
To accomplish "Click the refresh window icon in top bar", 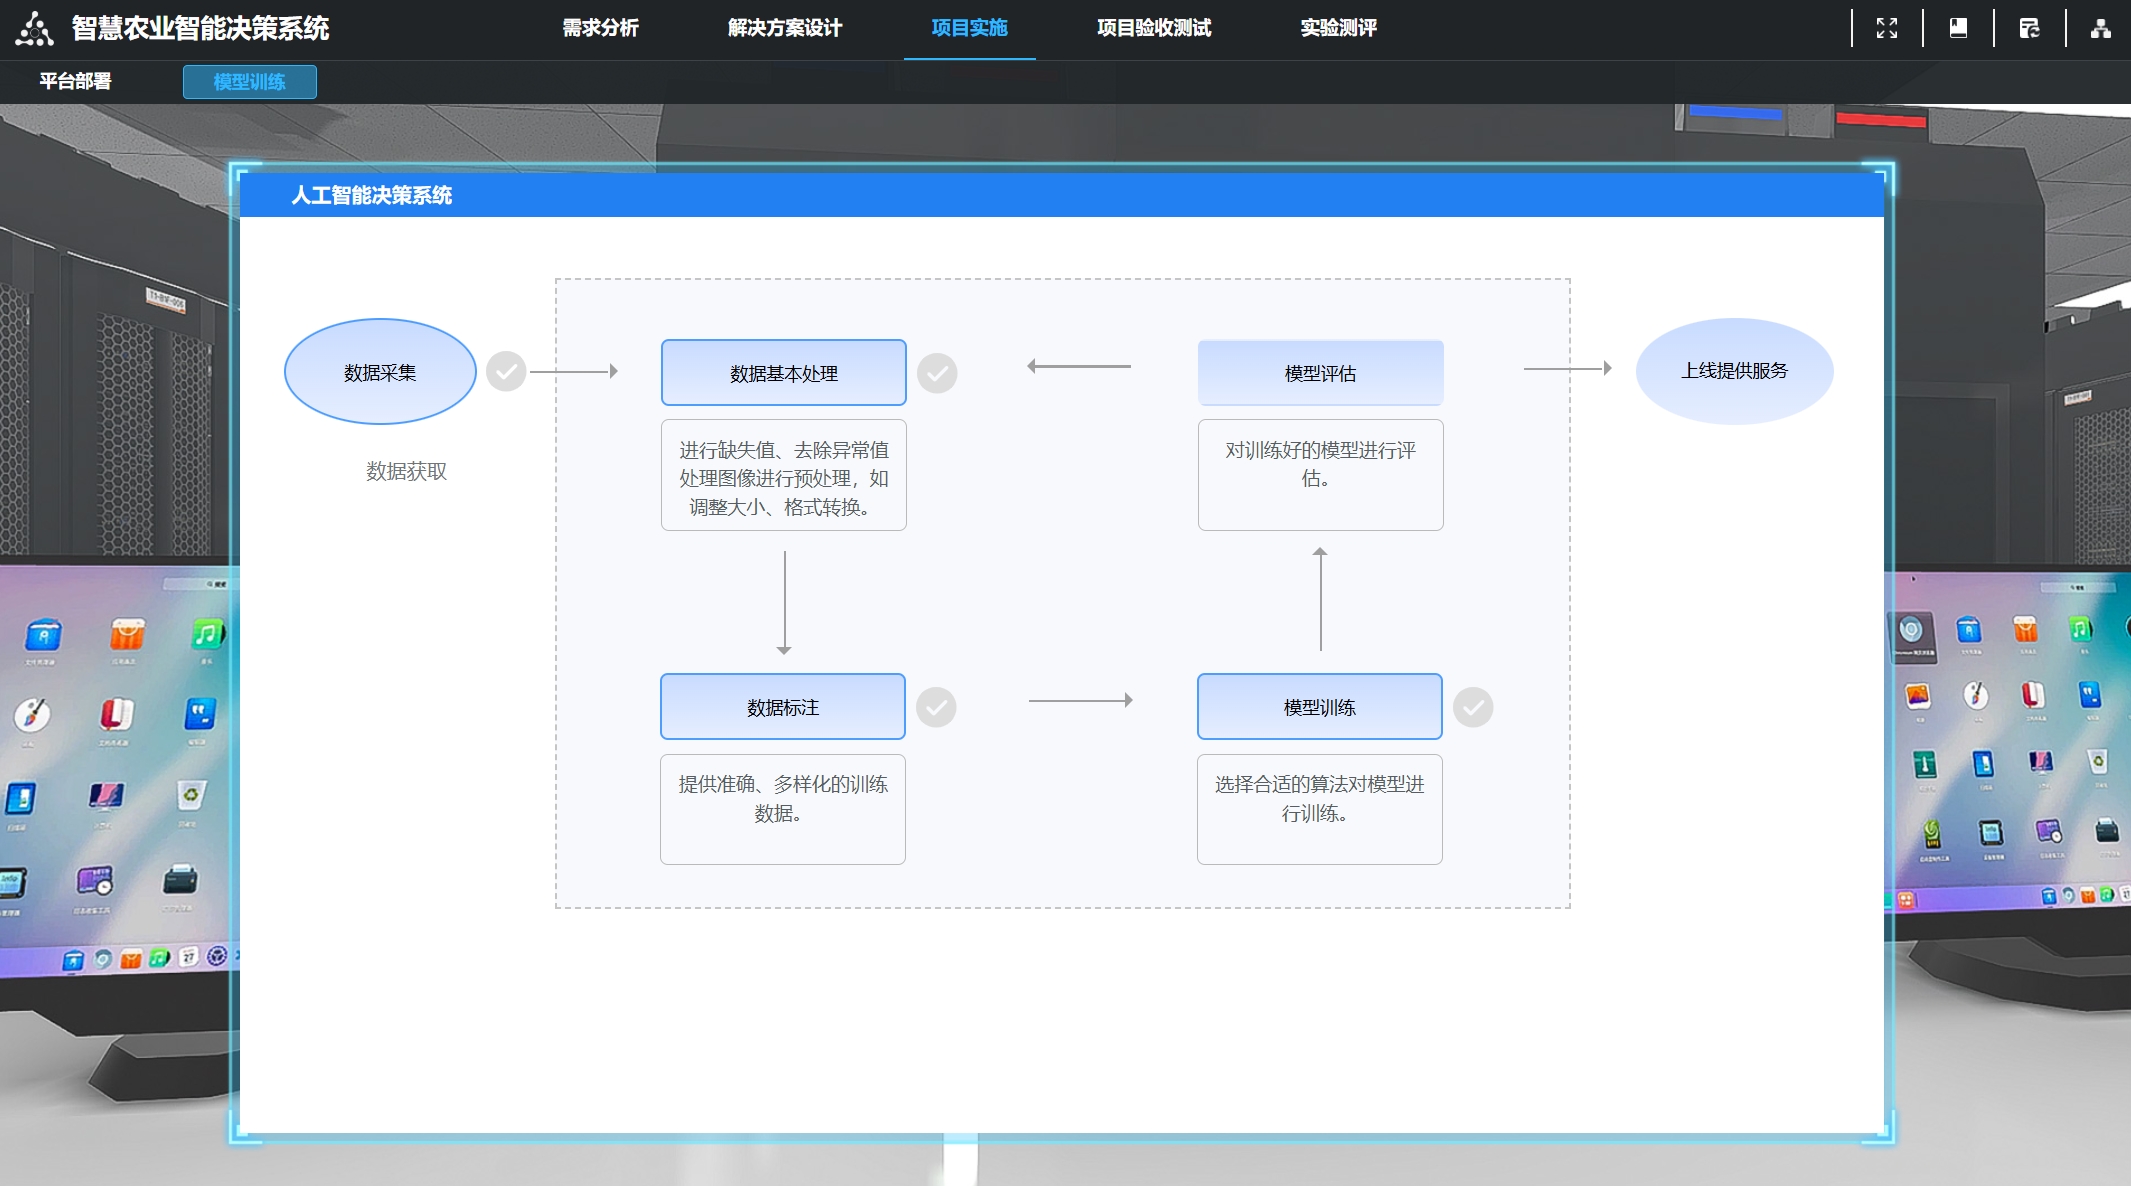I will (x=2029, y=28).
